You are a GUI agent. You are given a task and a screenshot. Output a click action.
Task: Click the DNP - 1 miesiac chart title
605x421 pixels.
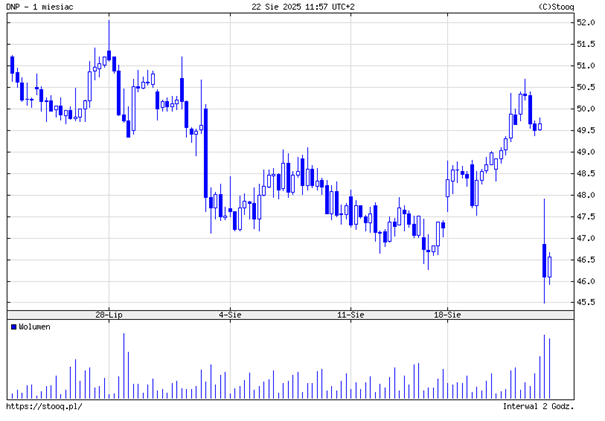coord(42,7)
